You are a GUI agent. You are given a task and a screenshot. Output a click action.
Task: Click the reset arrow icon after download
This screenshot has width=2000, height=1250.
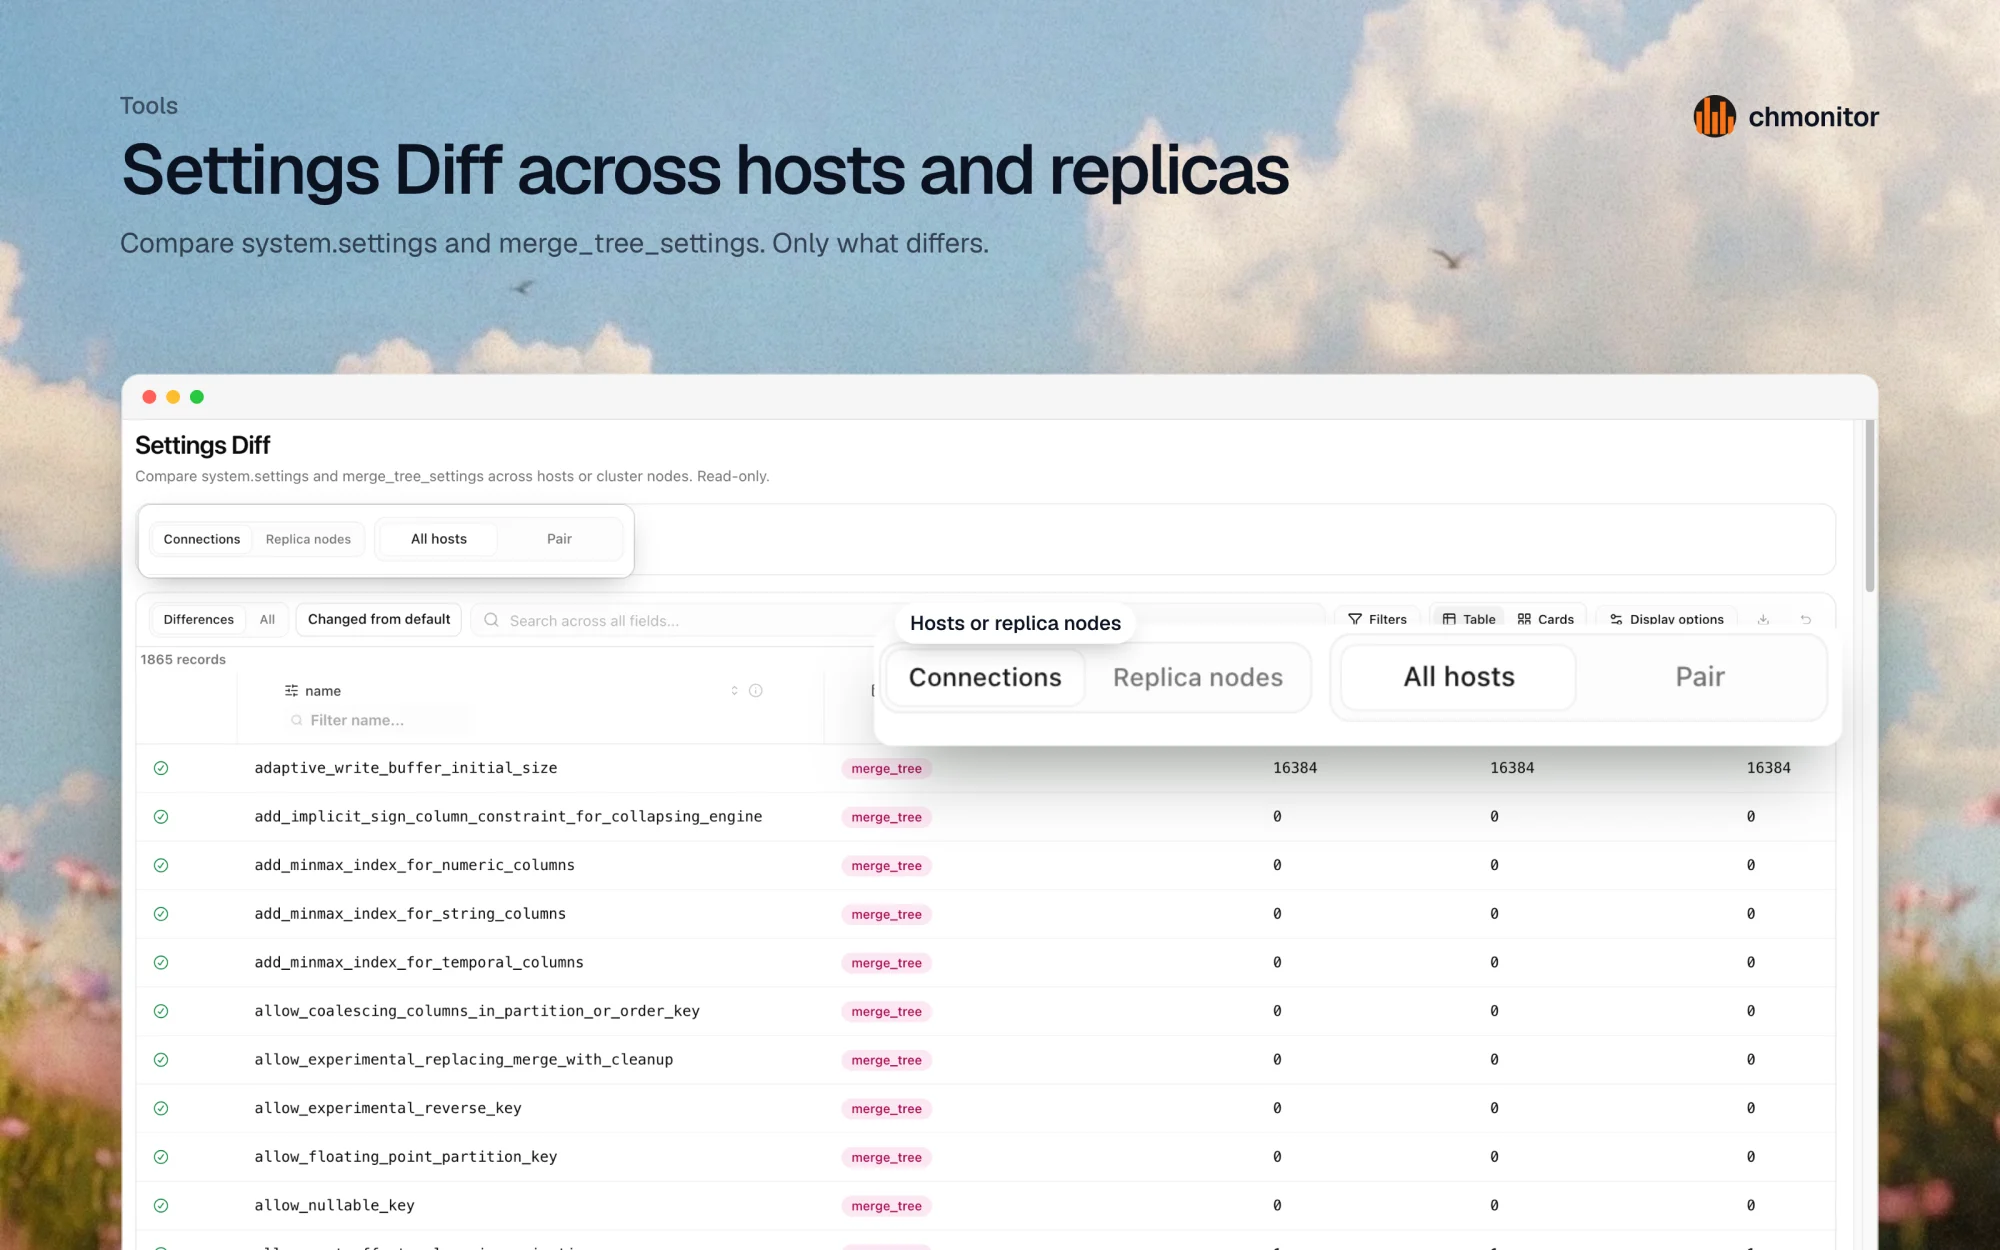(1805, 620)
